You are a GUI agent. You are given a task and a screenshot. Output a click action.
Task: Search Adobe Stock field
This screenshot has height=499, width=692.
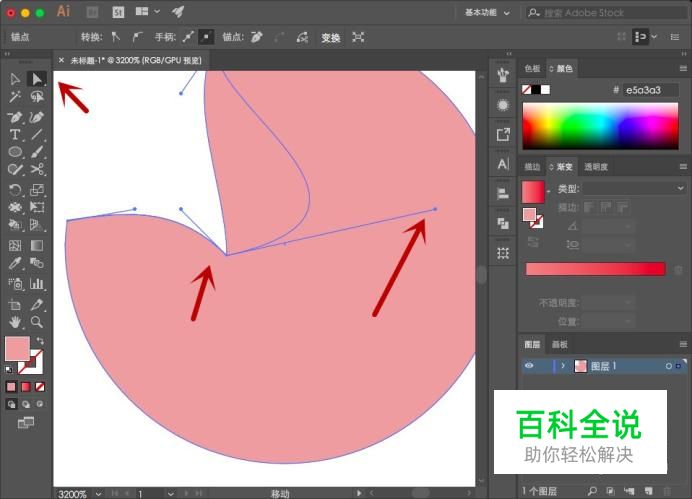click(x=607, y=13)
